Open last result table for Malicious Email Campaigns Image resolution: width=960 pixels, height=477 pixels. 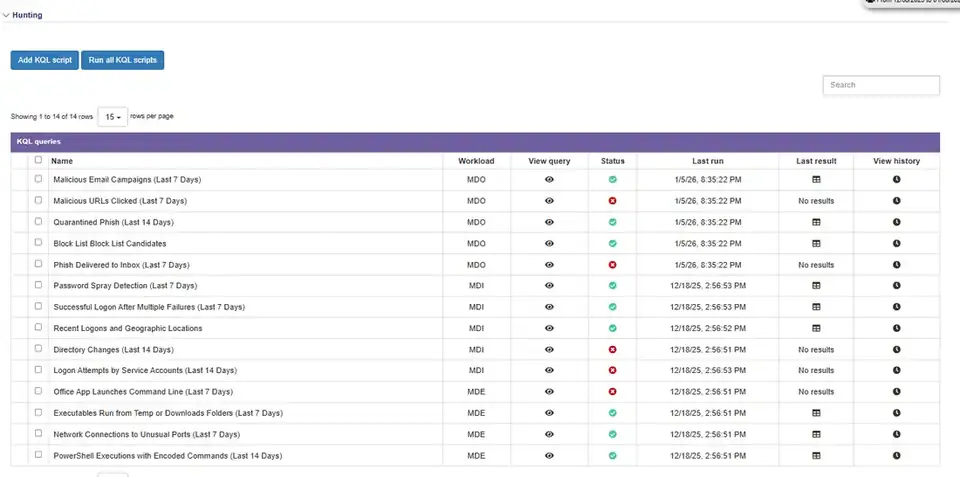(816, 179)
